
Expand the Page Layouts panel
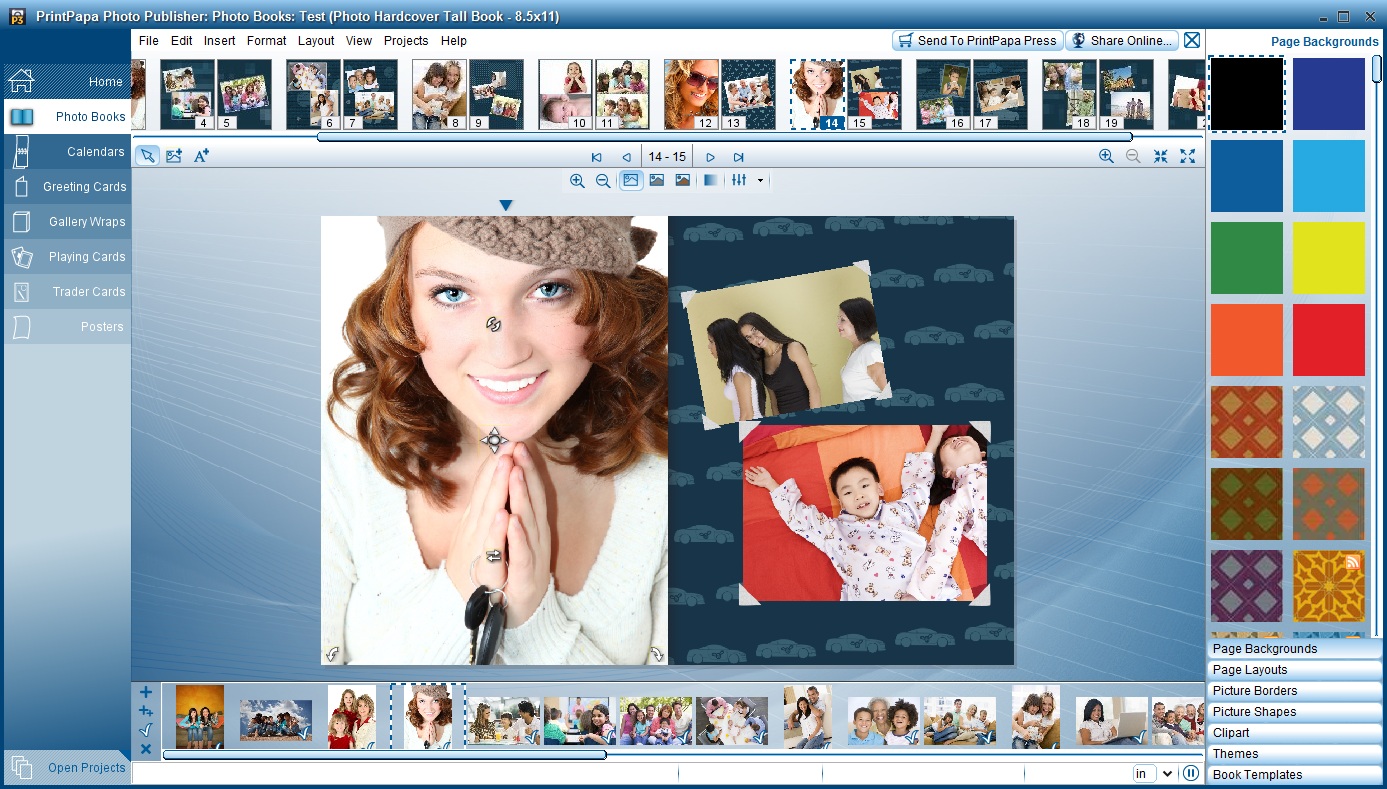[1294, 670]
